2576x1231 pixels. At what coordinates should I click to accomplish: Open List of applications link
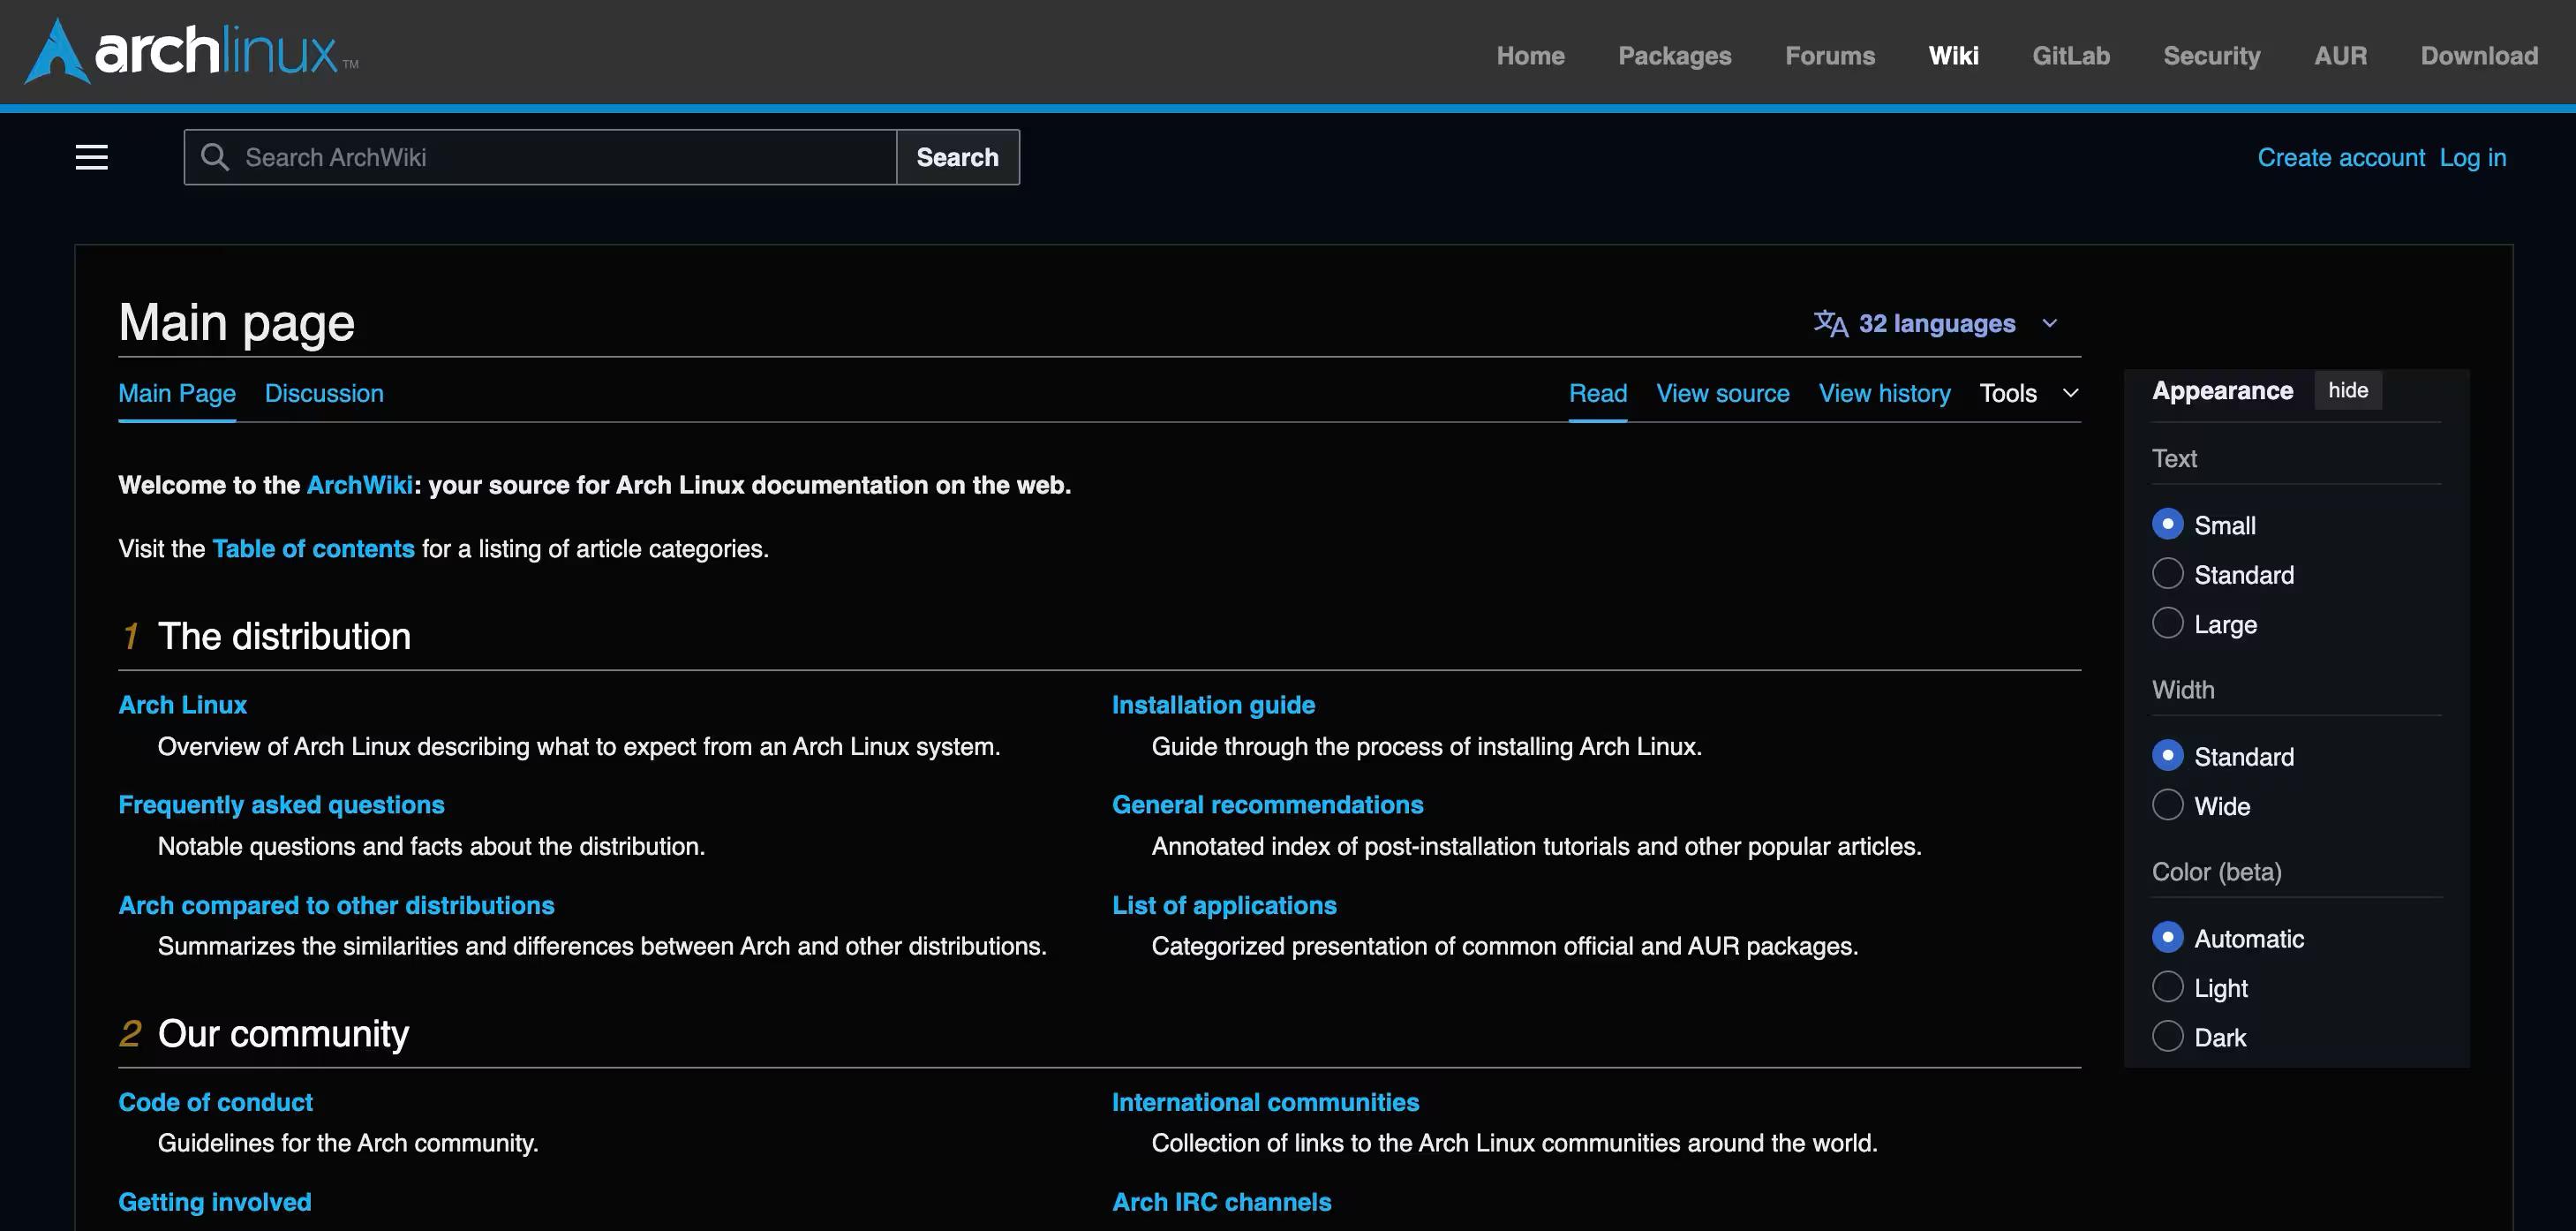click(x=1224, y=905)
